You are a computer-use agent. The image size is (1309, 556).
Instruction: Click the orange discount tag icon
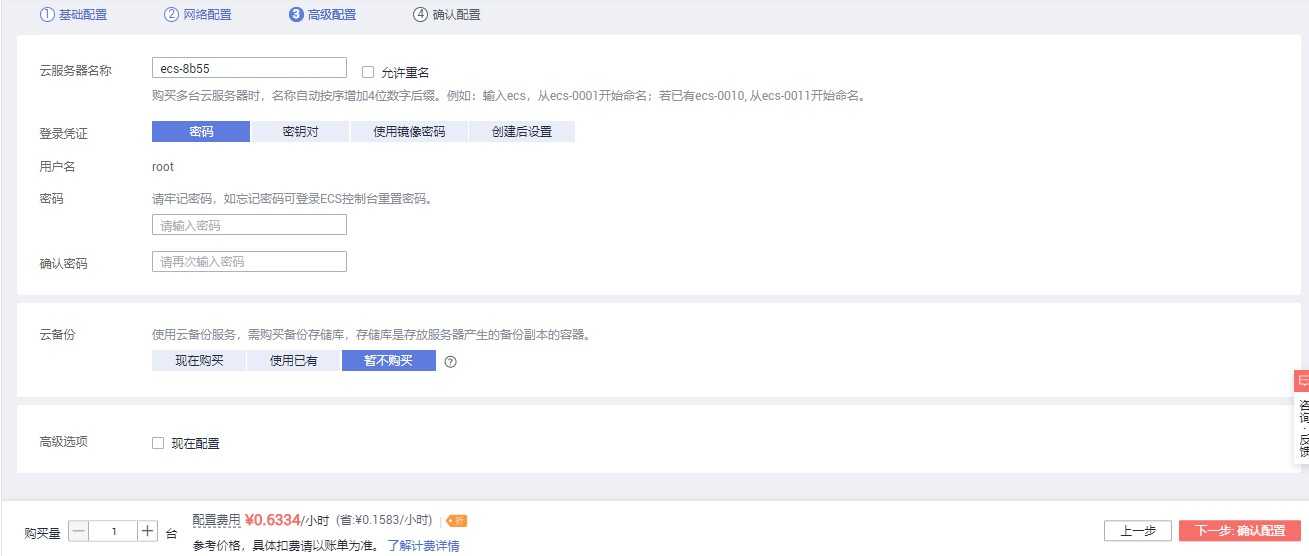click(x=457, y=521)
